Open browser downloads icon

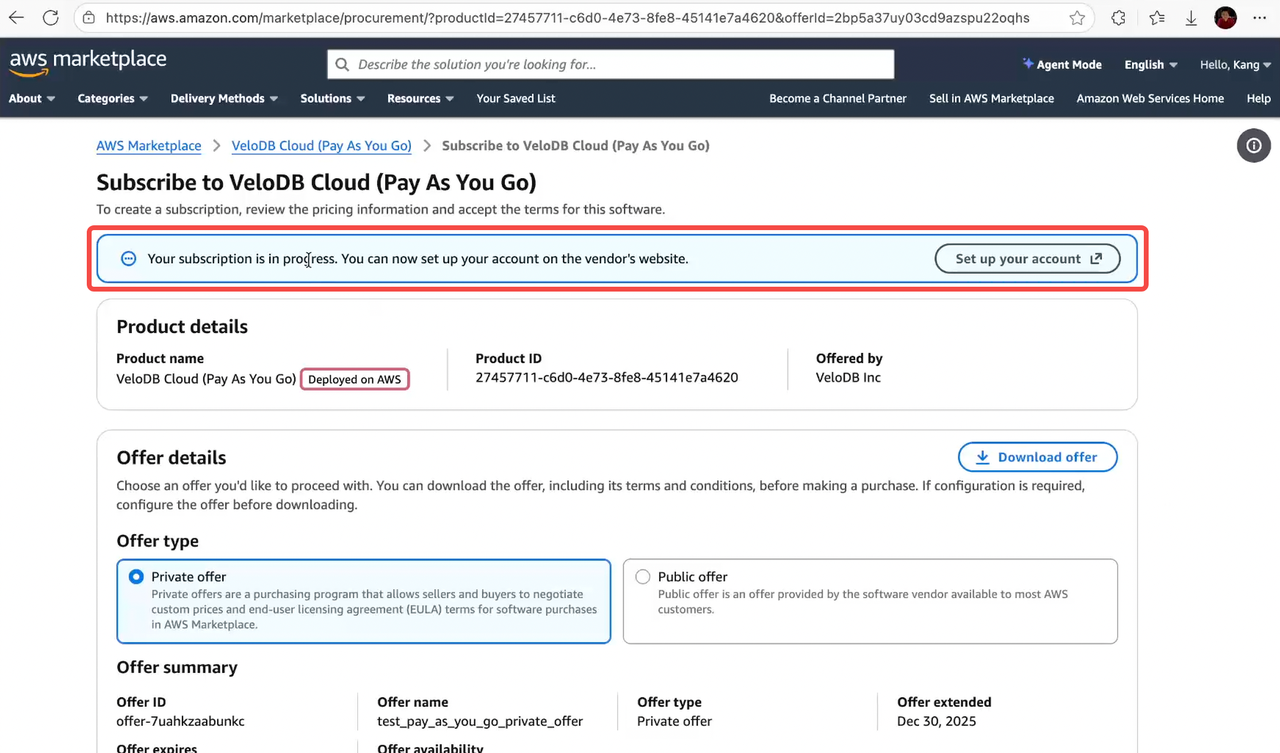tap(1191, 18)
